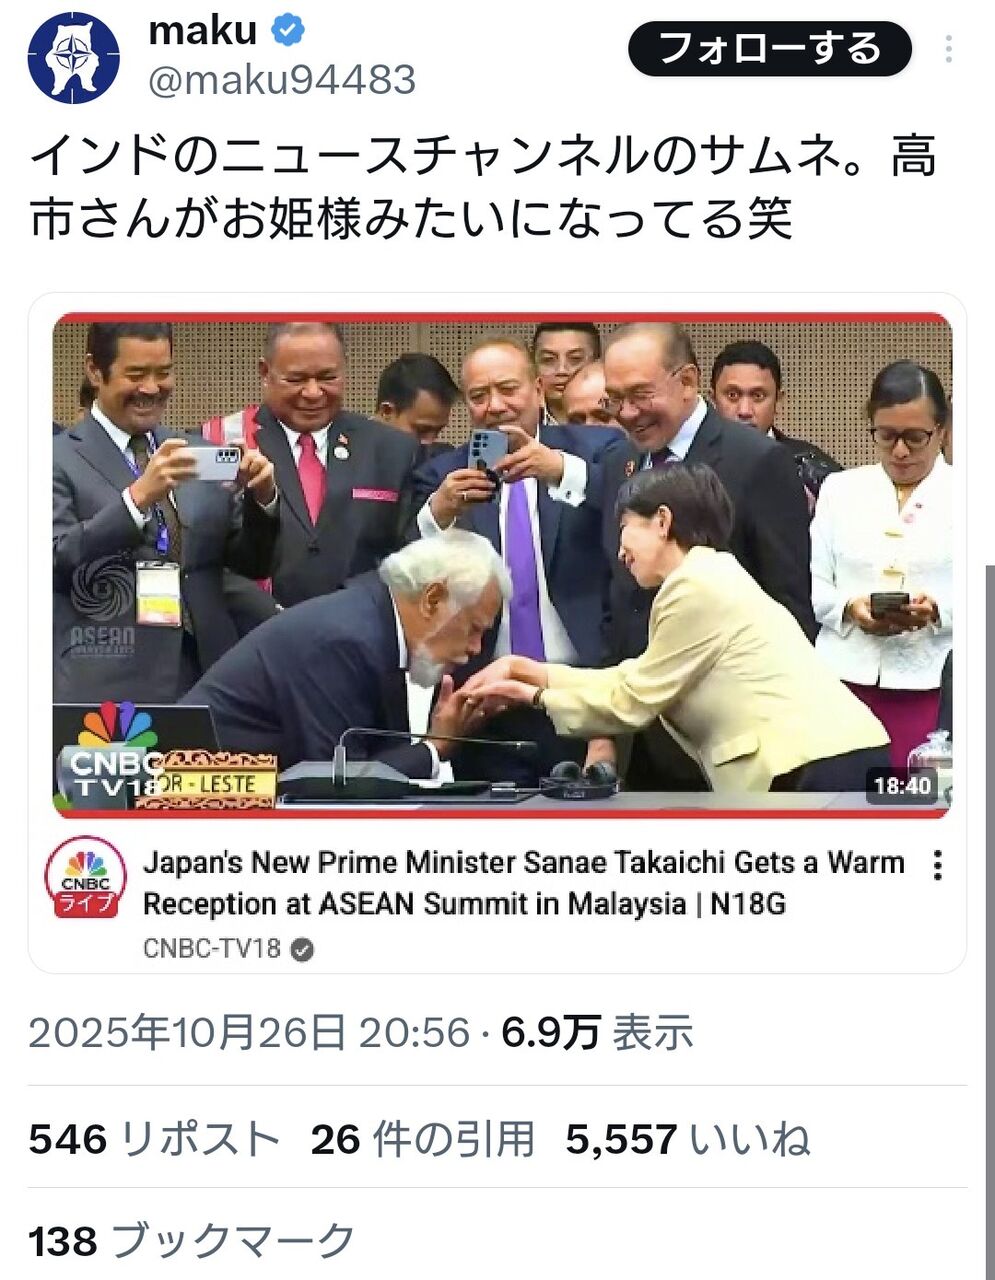View the 546 リポスト list
Image resolution: width=995 pixels, height=1280 pixels.
(154, 1139)
